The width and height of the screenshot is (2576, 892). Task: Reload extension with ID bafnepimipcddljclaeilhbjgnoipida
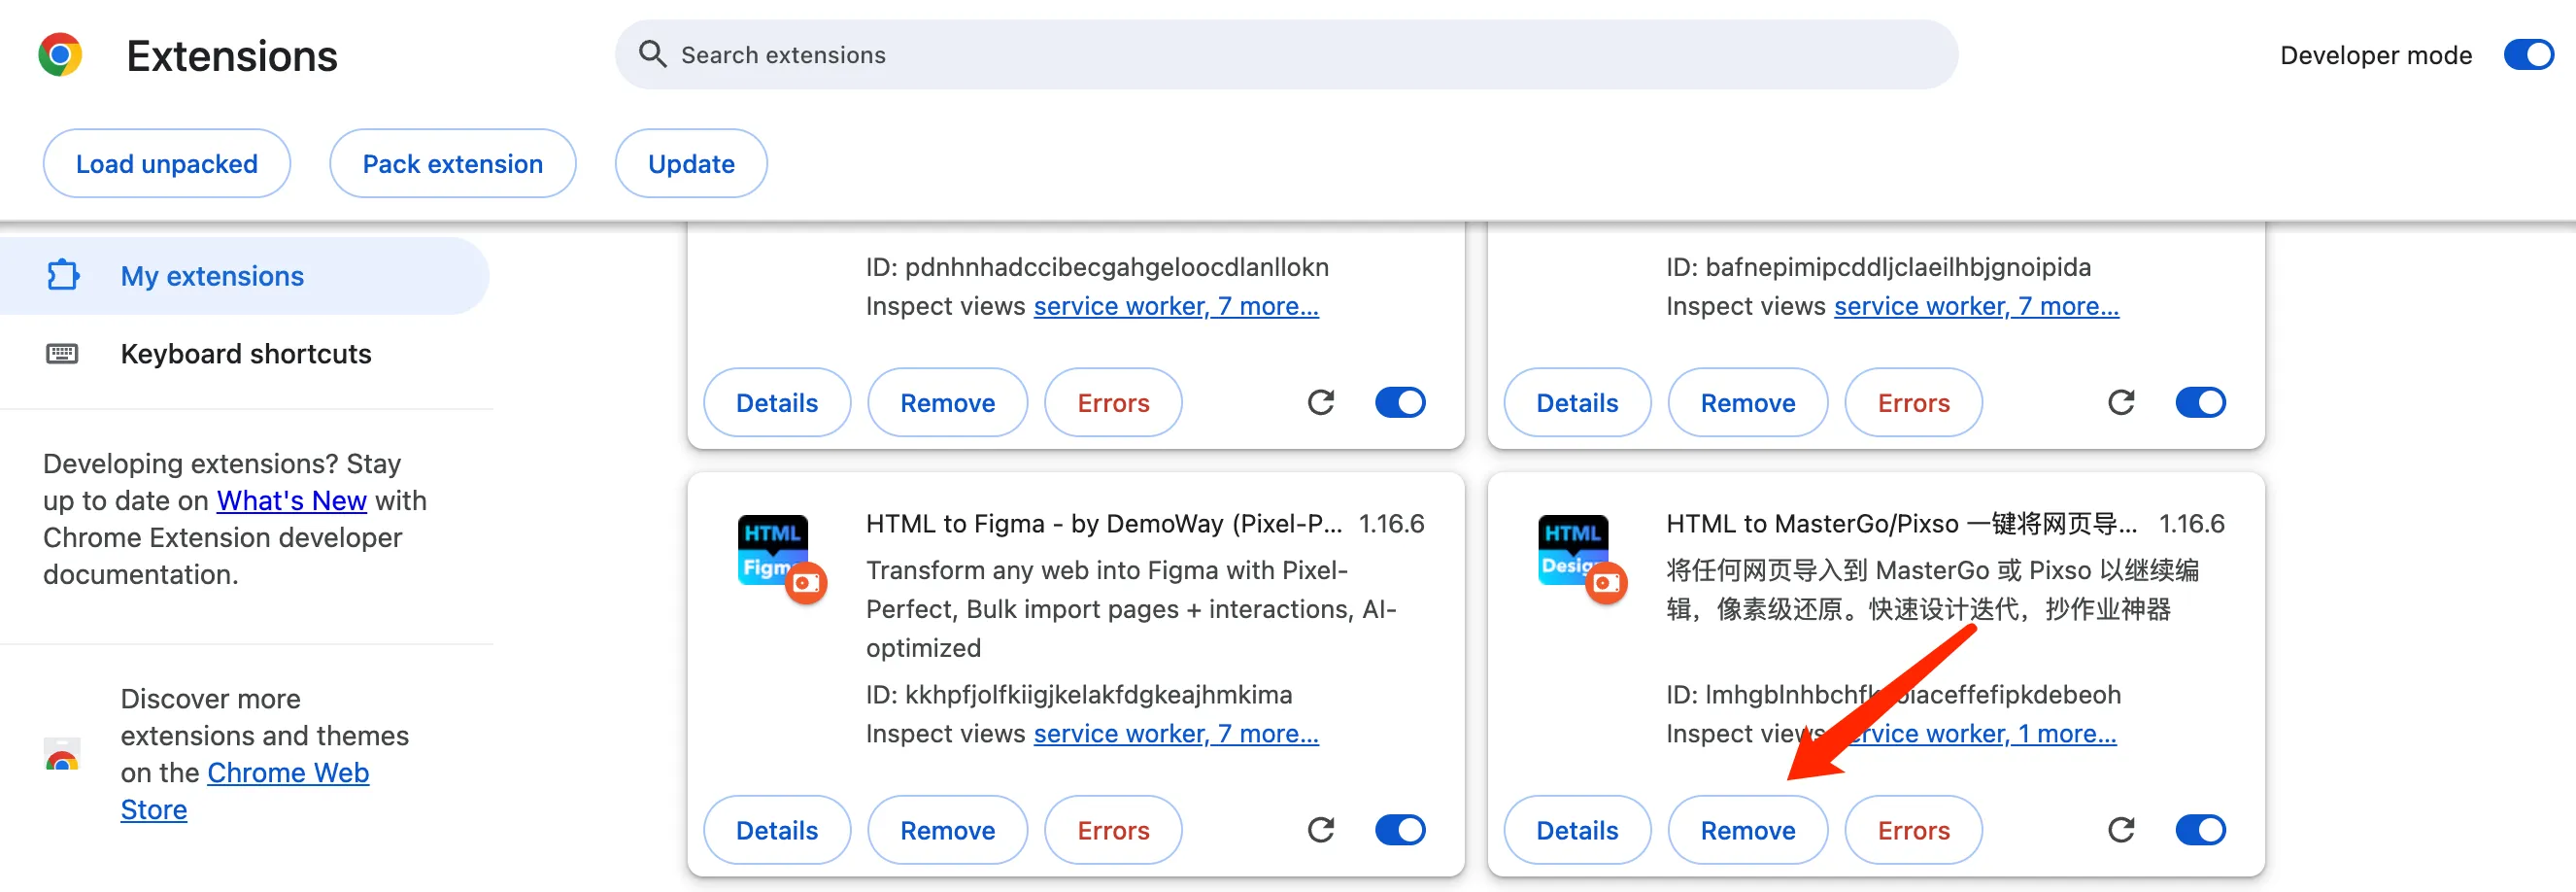(x=2121, y=402)
